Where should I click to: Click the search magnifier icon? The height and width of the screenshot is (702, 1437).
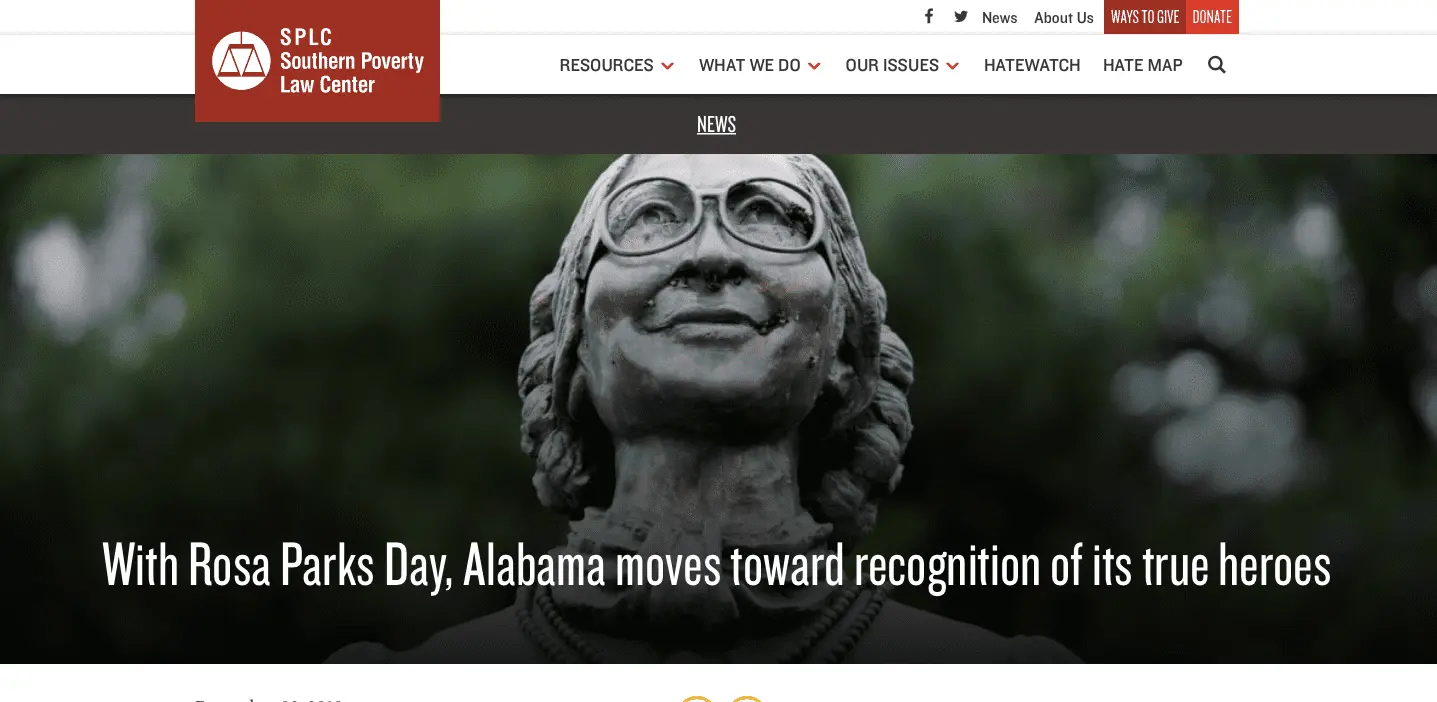coord(1217,65)
